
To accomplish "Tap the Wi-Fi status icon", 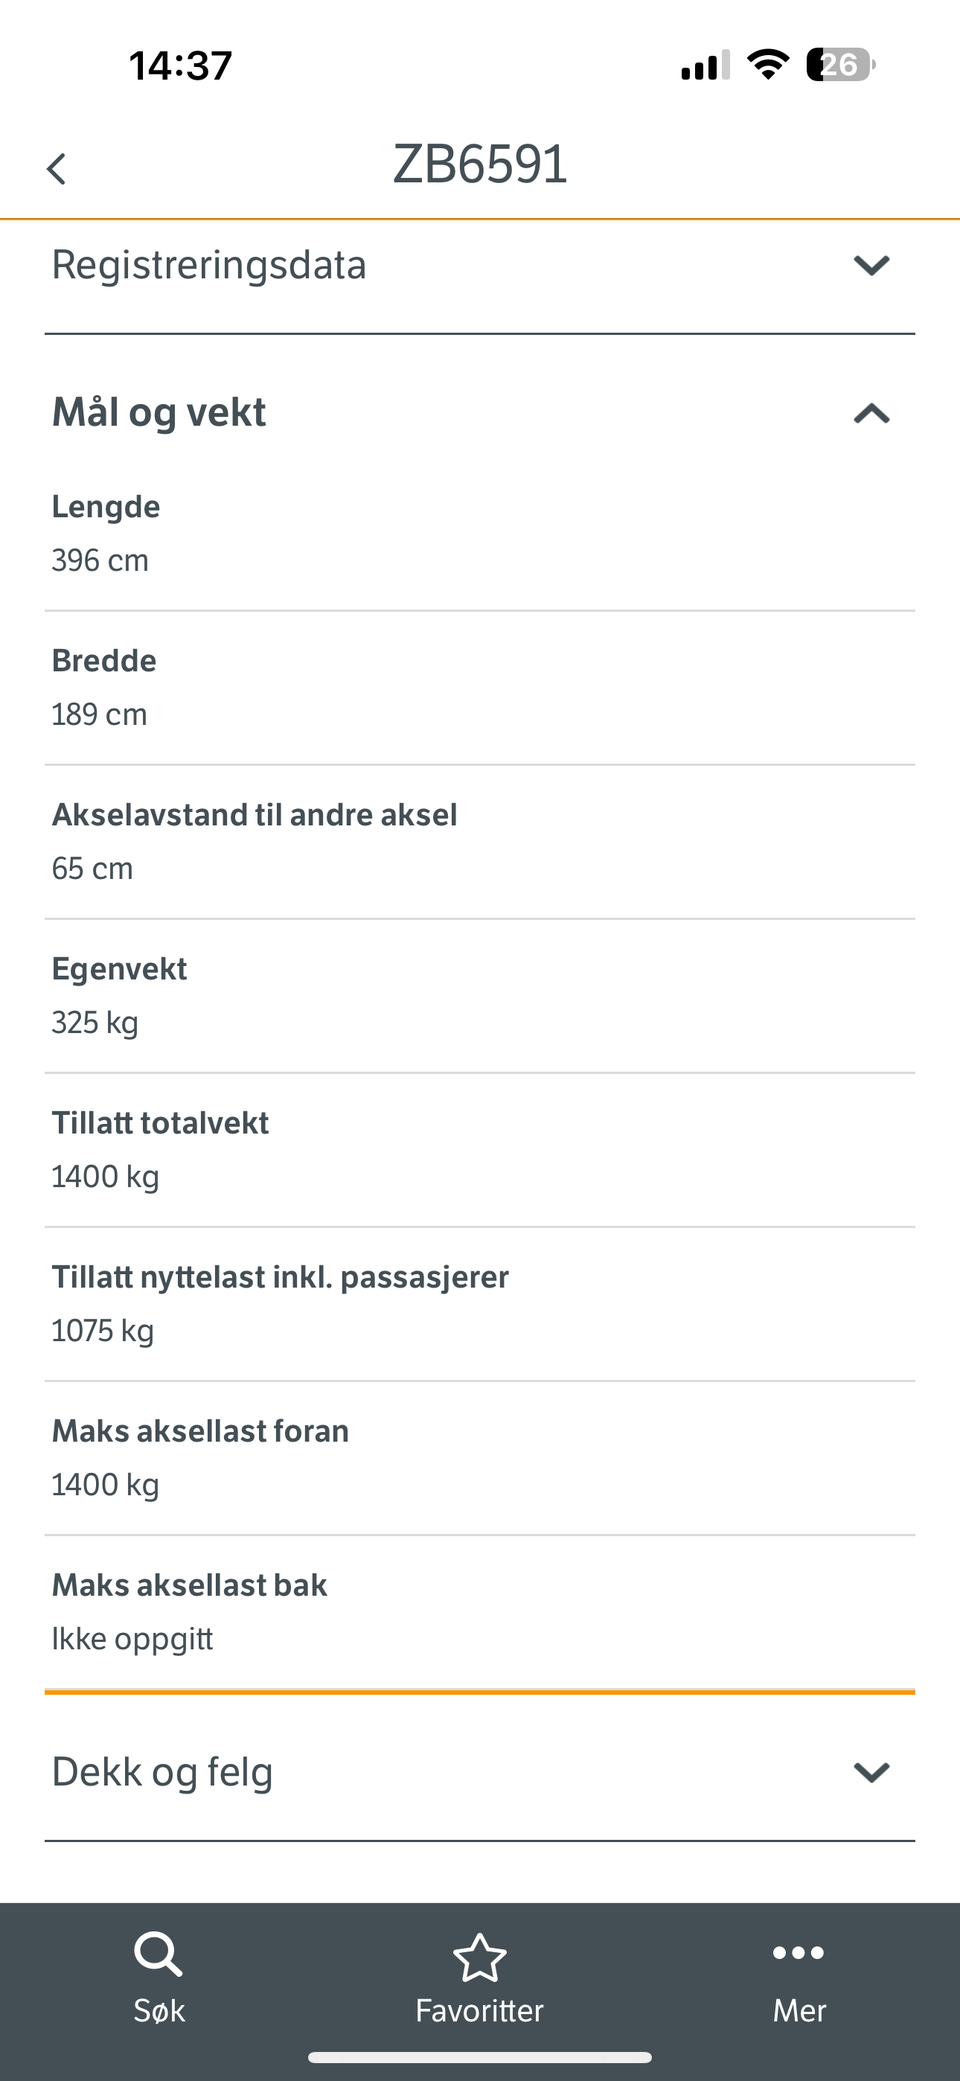I will [767, 65].
